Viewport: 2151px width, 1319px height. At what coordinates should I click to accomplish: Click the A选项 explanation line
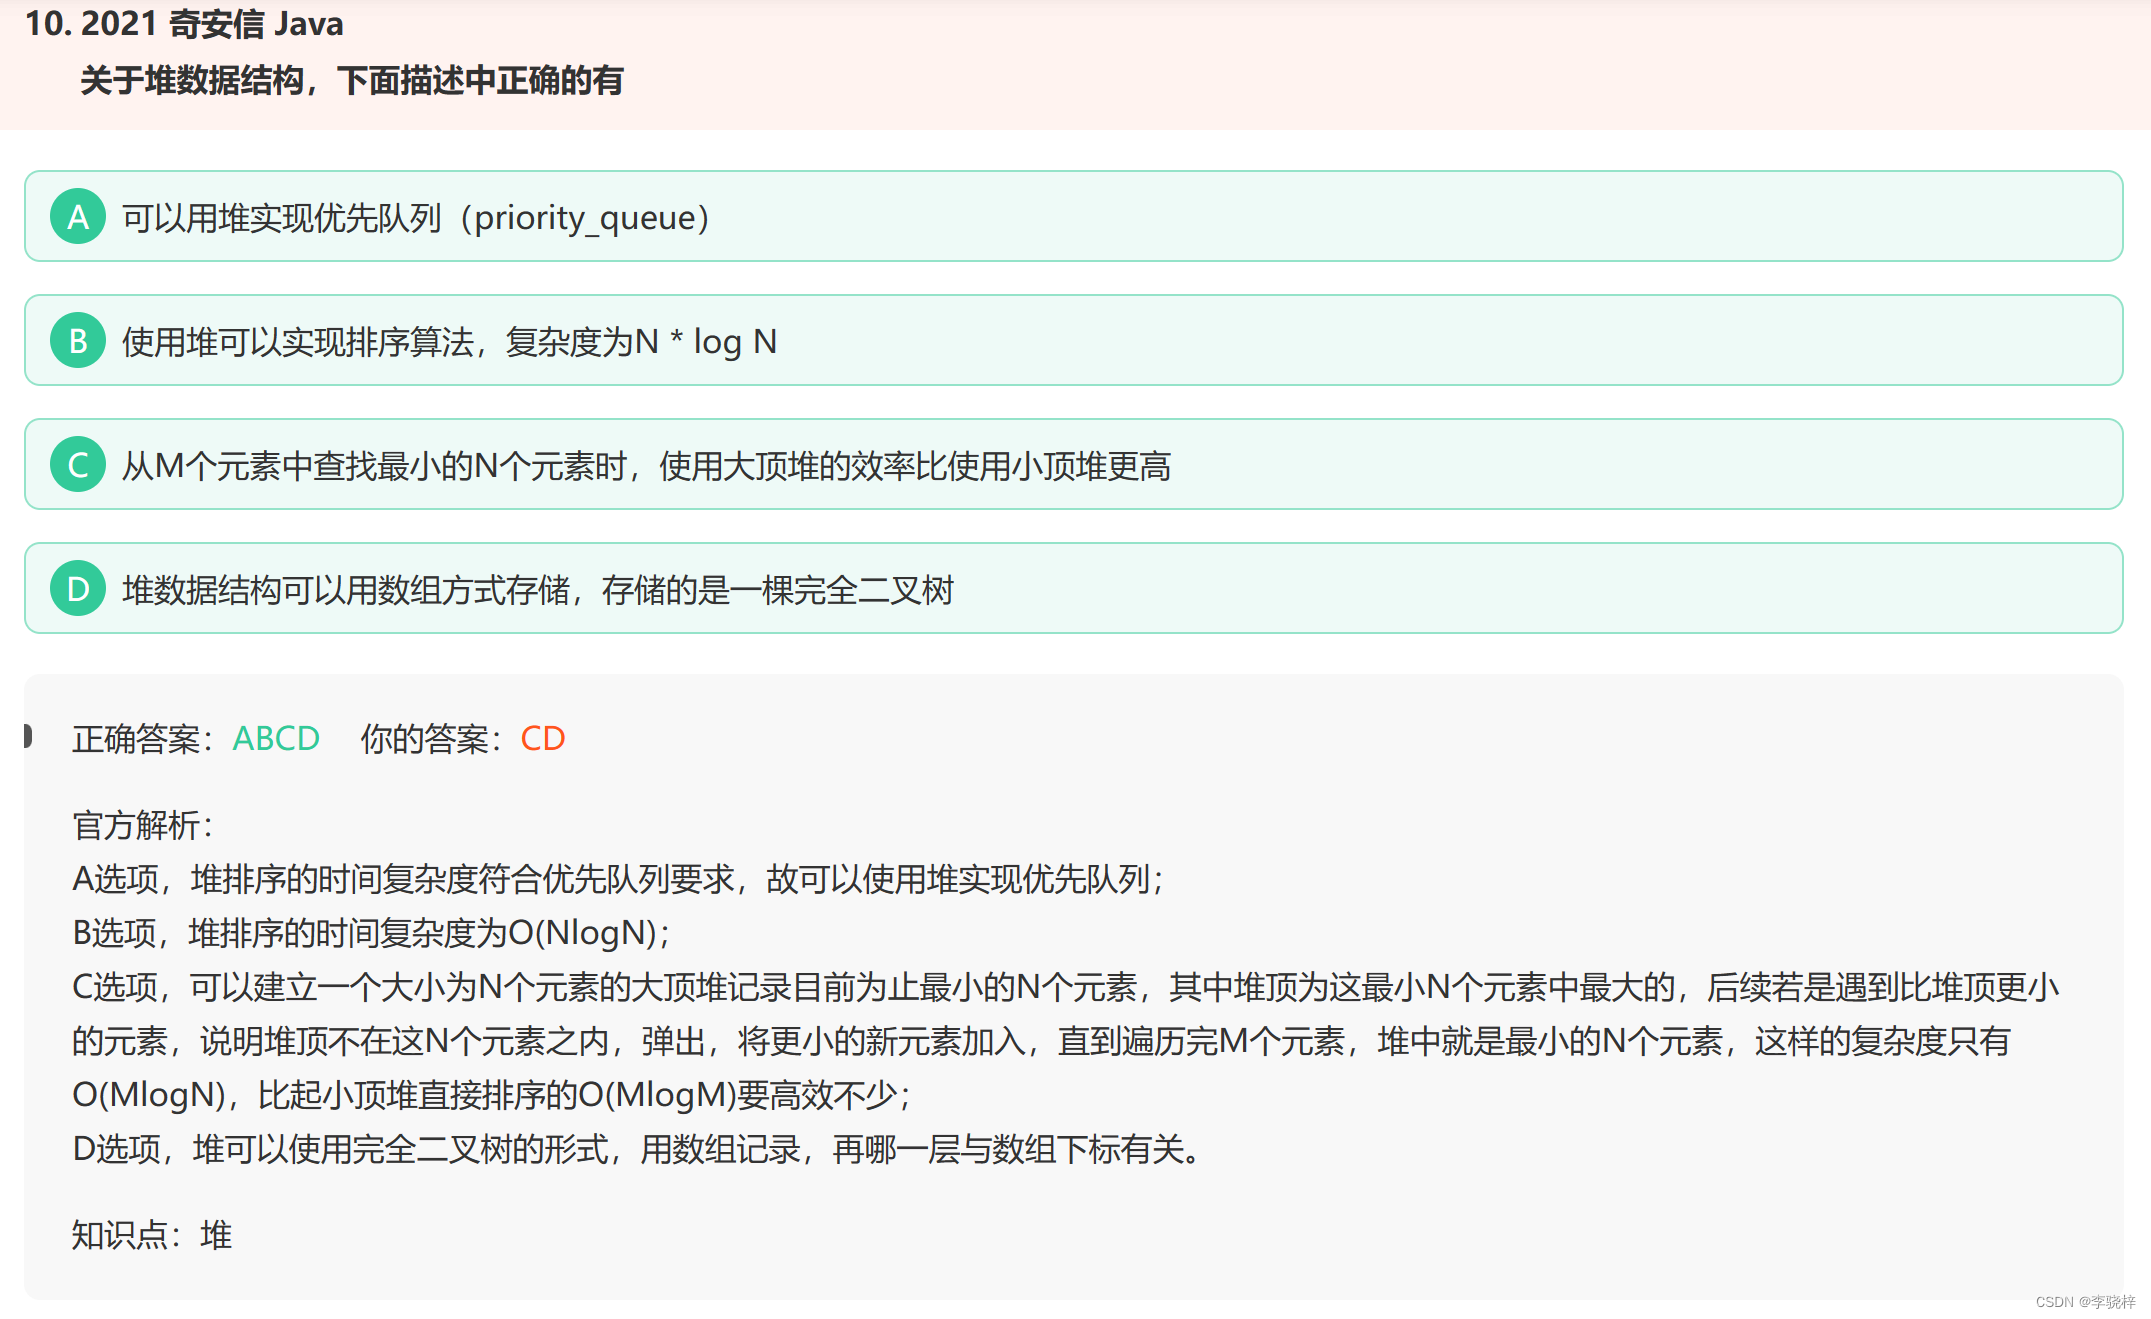[618, 879]
